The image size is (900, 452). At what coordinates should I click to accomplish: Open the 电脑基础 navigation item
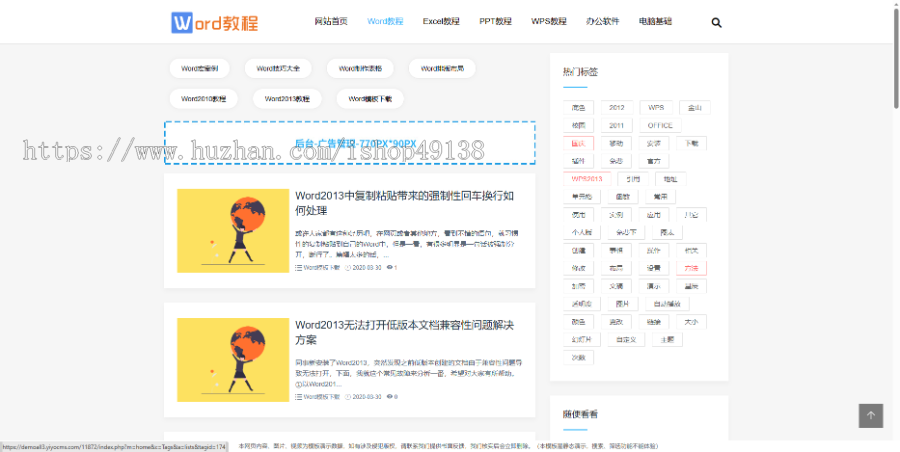(x=655, y=21)
